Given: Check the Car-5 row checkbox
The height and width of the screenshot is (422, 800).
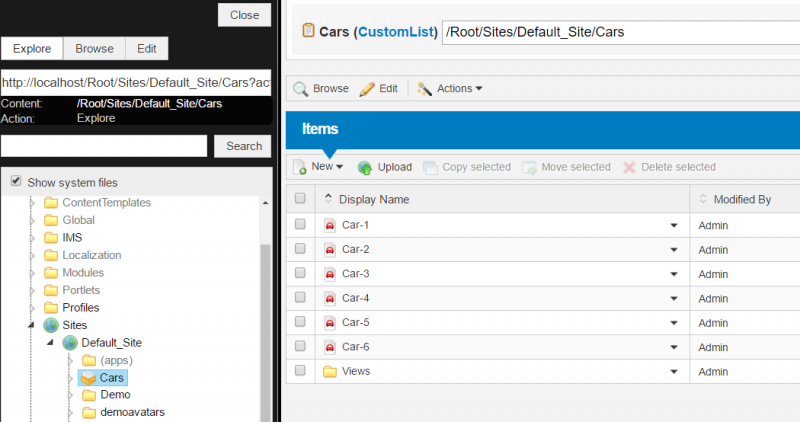Looking at the screenshot, I should (x=300, y=321).
